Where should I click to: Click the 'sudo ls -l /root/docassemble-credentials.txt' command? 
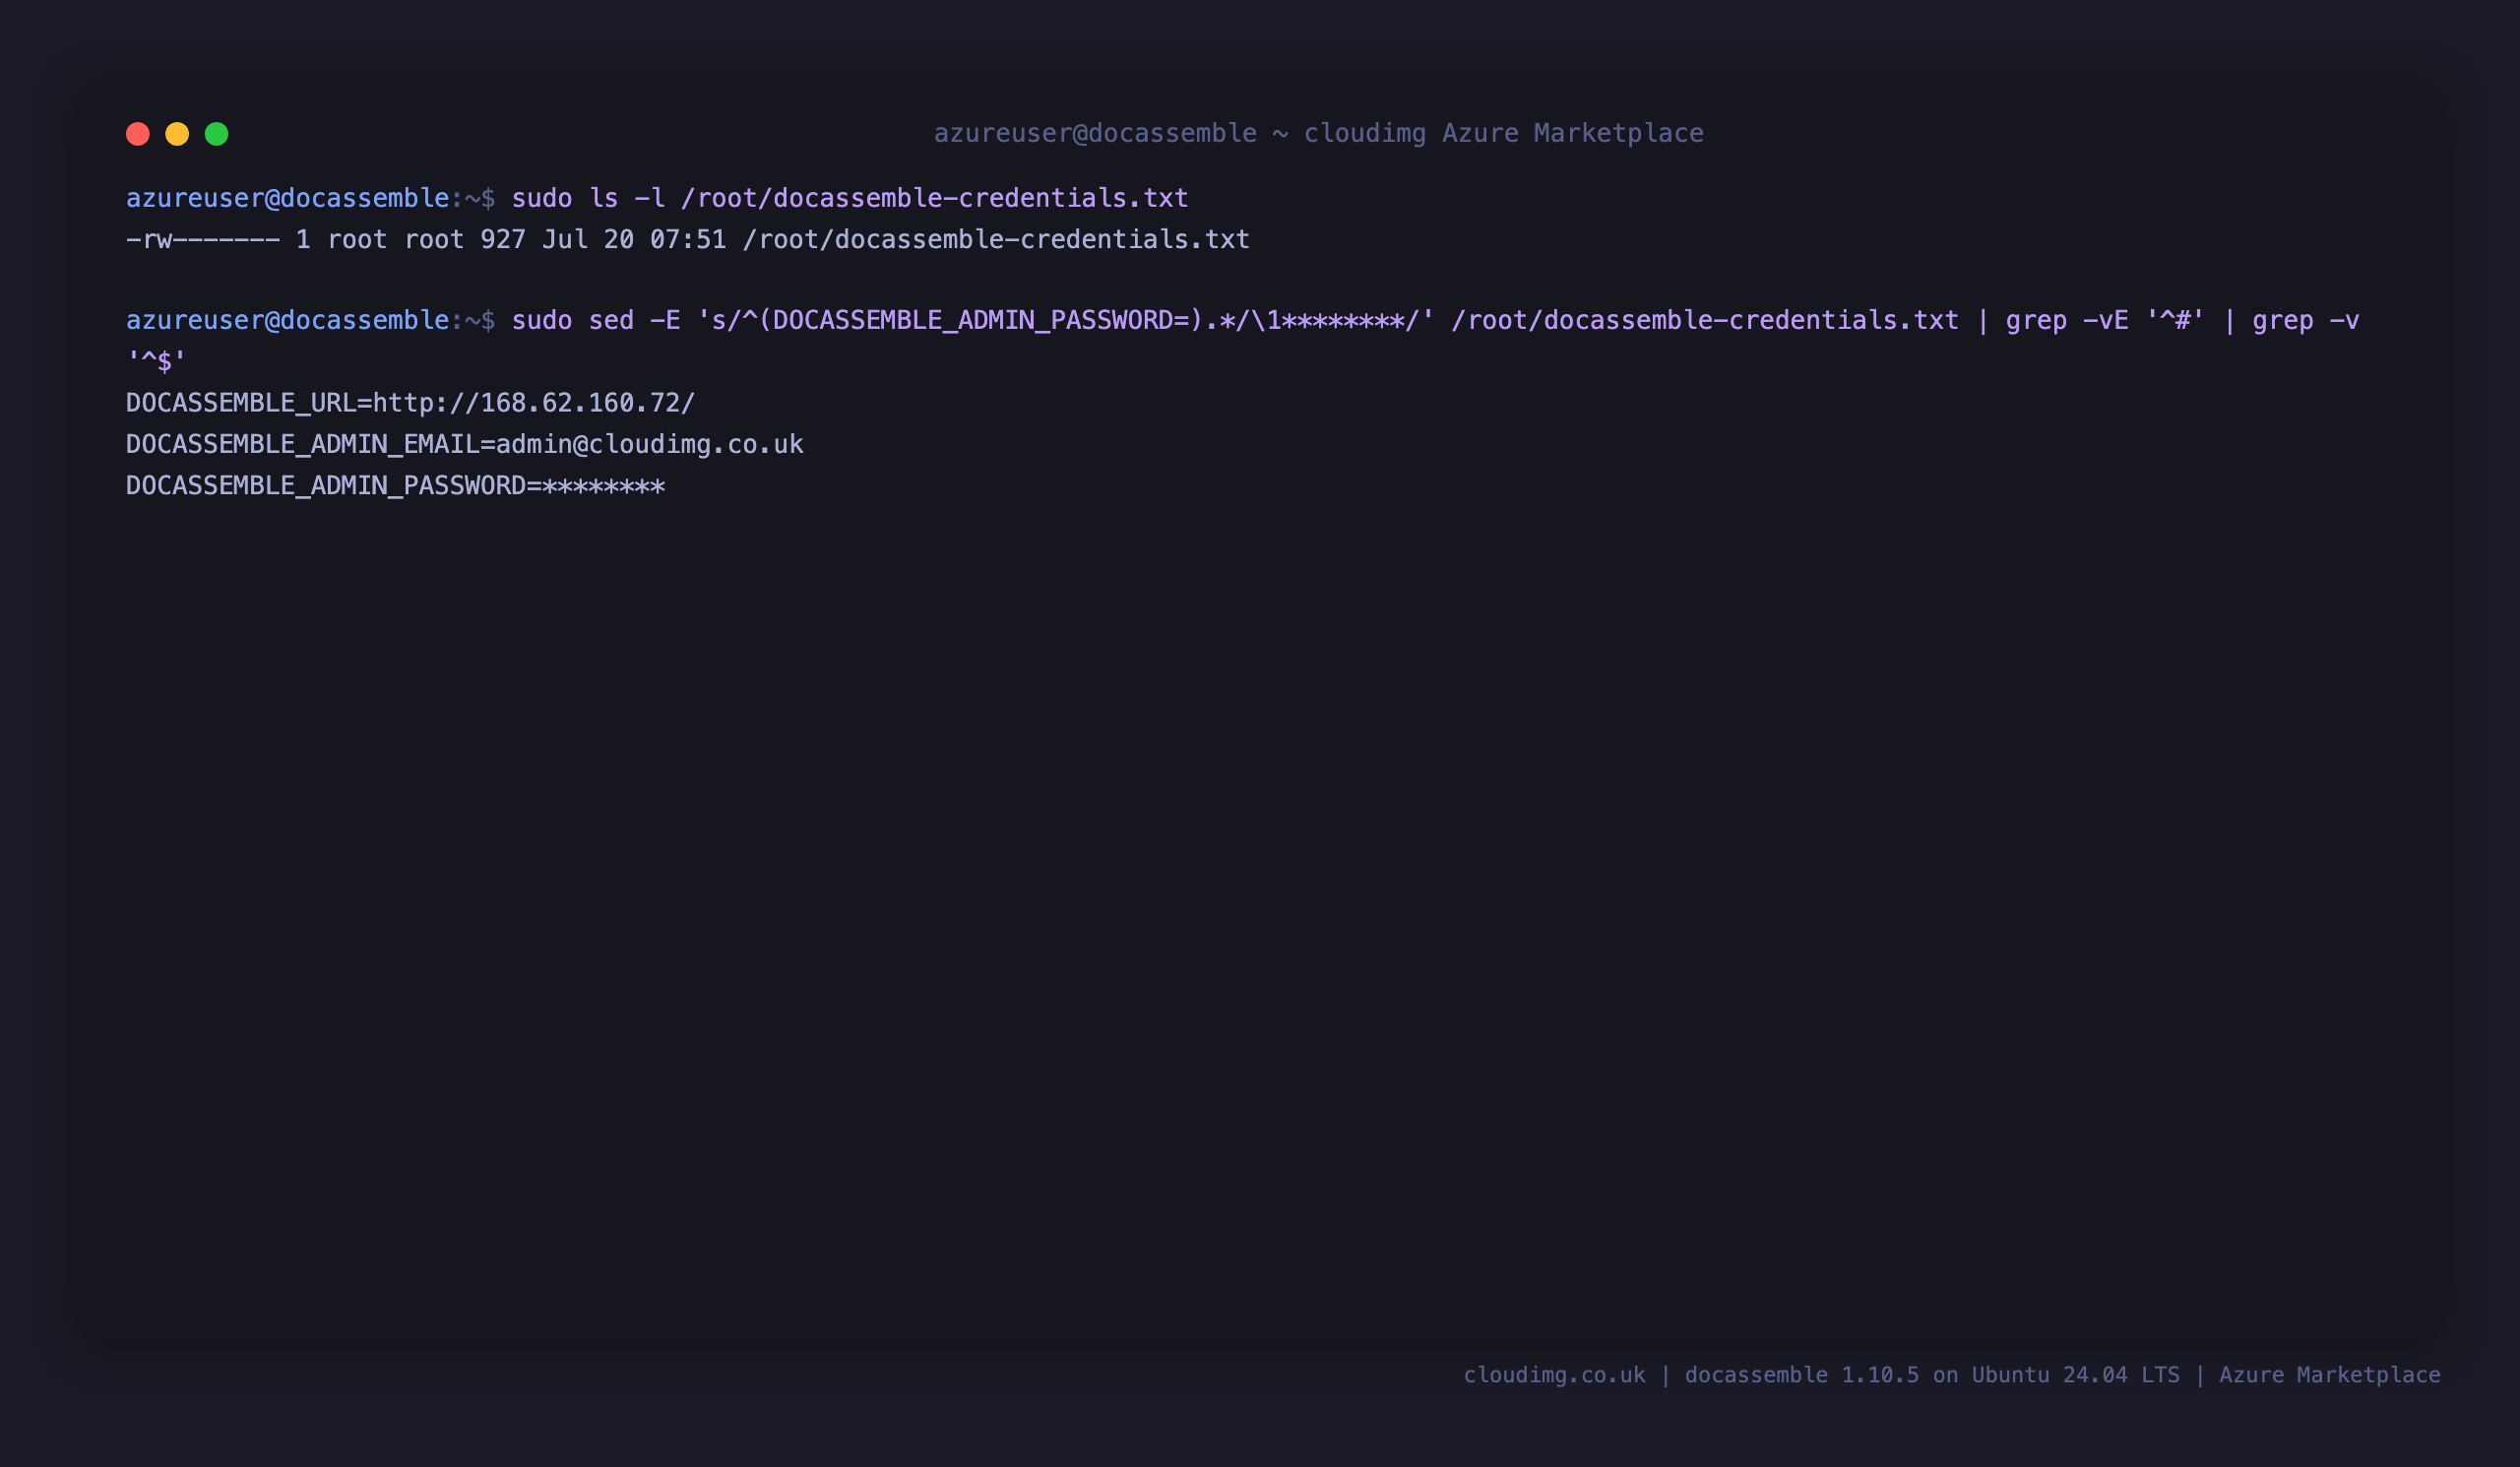850,198
